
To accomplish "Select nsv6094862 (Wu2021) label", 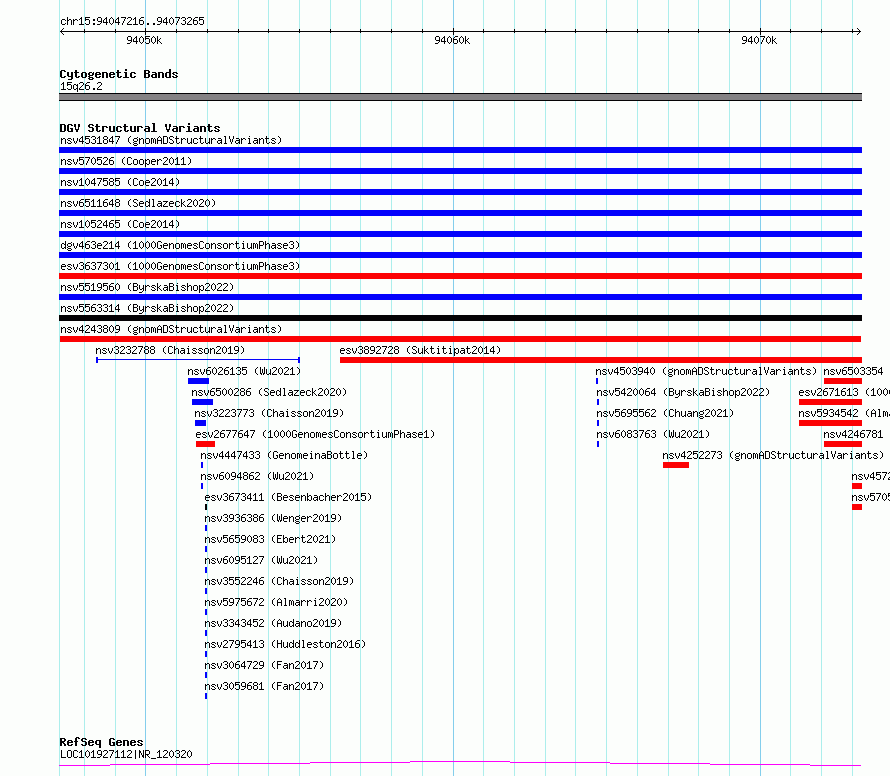I will pyautogui.click(x=257, y=476).
